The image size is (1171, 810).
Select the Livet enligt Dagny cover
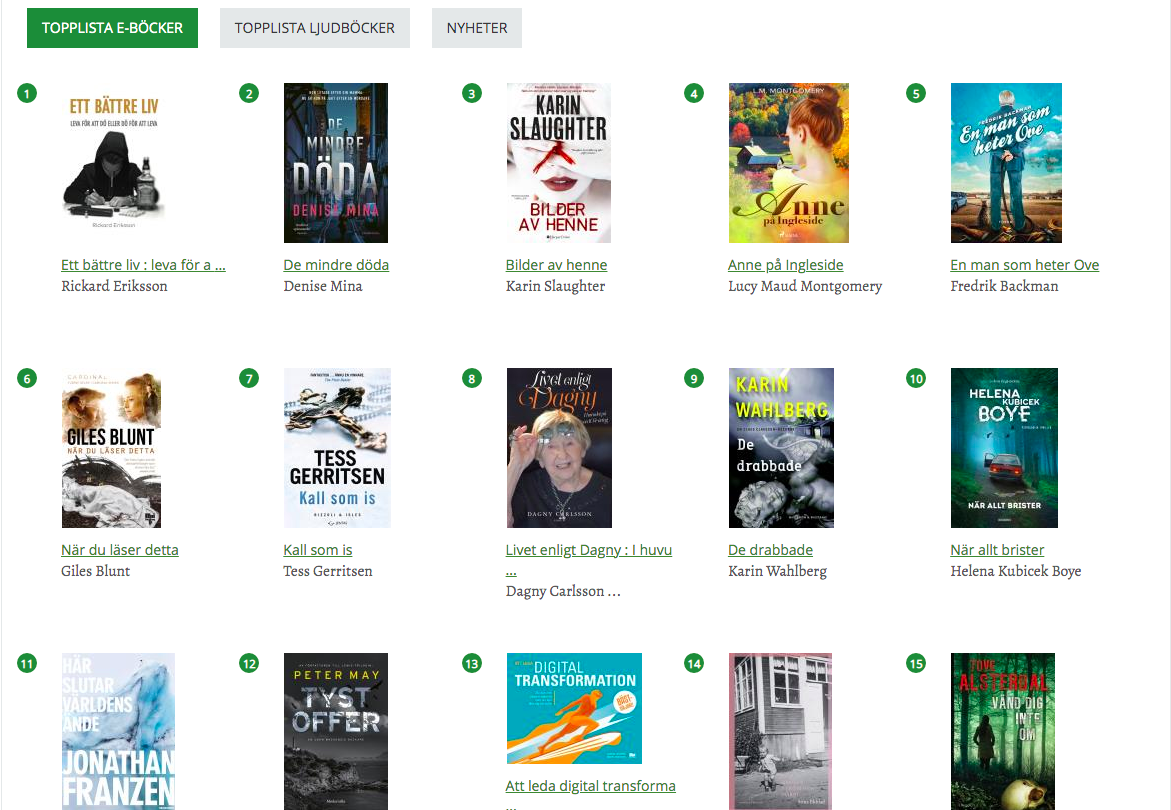point(559,448)
